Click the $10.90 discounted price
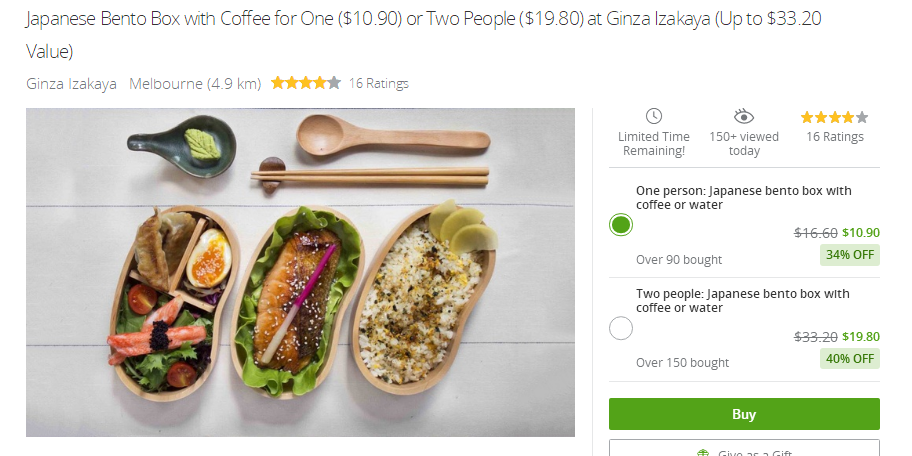Screen dimensions: 912x456 pyautogui.click(x=861, y=233)
